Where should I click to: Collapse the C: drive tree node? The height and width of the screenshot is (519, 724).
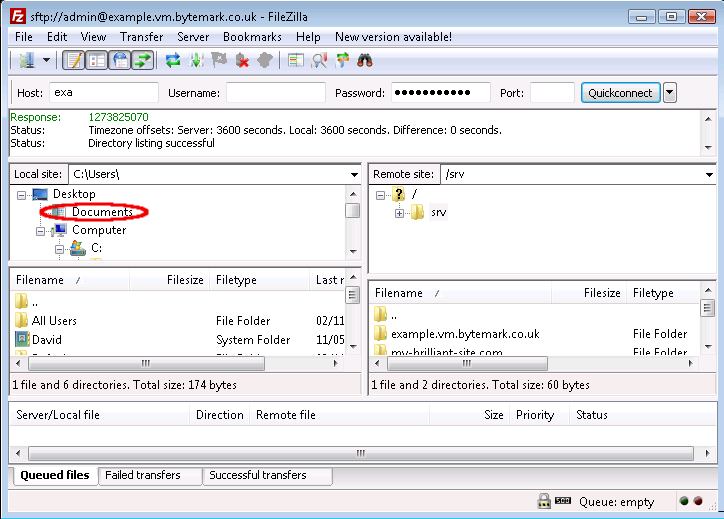[59, 249]
